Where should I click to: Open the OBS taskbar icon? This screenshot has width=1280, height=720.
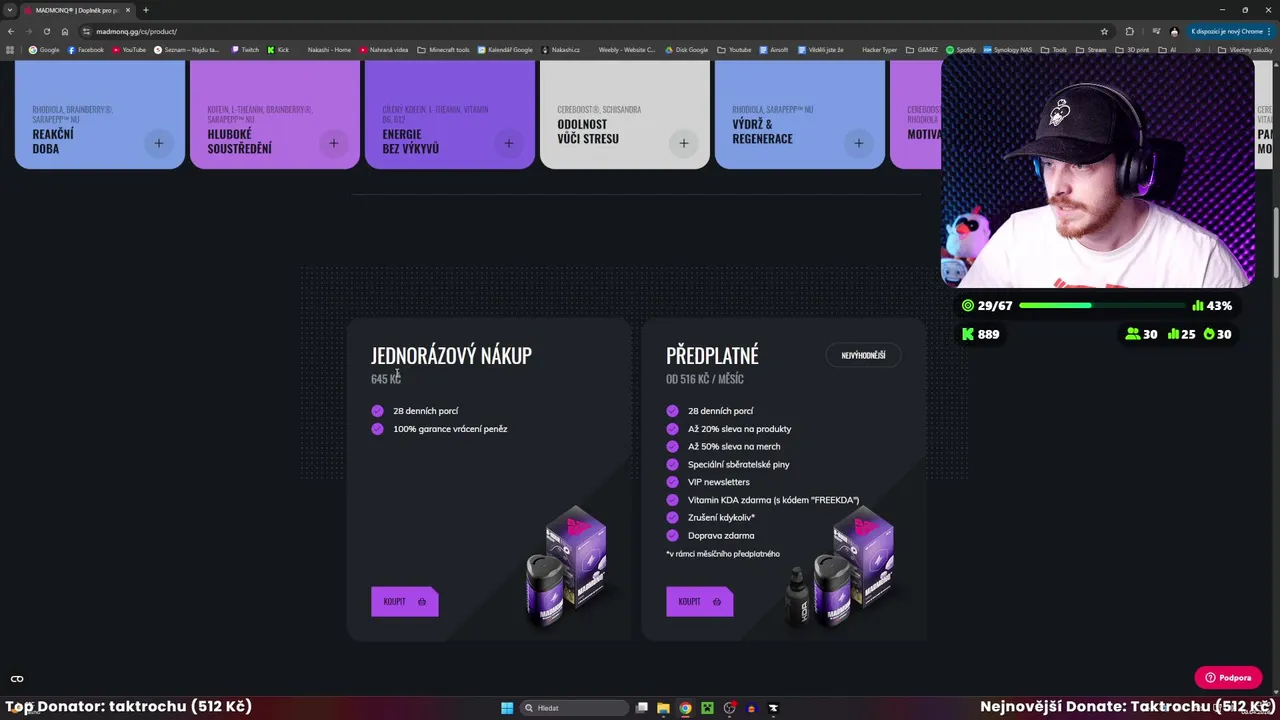pyautogui.click(x=729, y=708)
